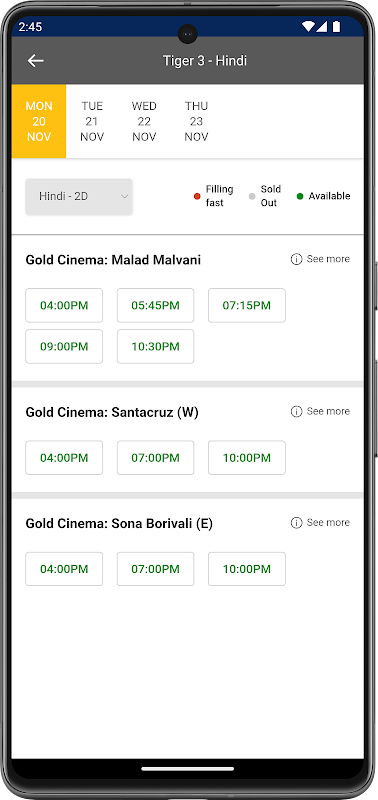Click Gold Cinema: Malad Malvani heading
Image resolution: width=378 pixels, height=800 pixels.
click(x=113, y=260)
